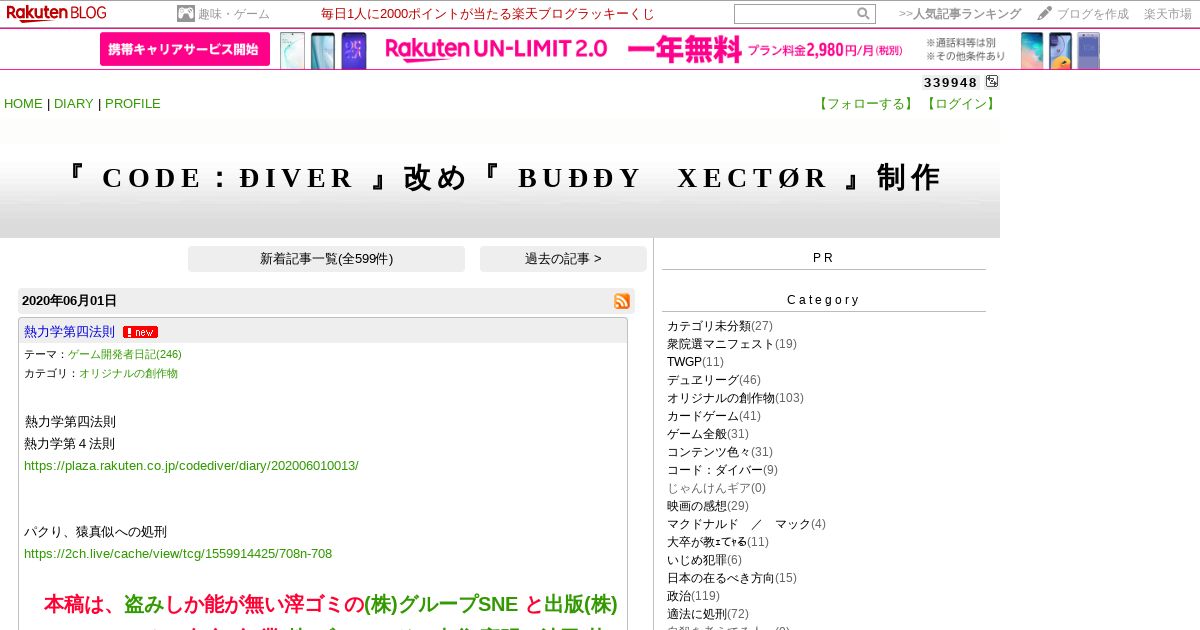Viewport: 1200px width, 630px height.
Task: Select category 日本の在るべき方向(15)
Action: point(732,578)
